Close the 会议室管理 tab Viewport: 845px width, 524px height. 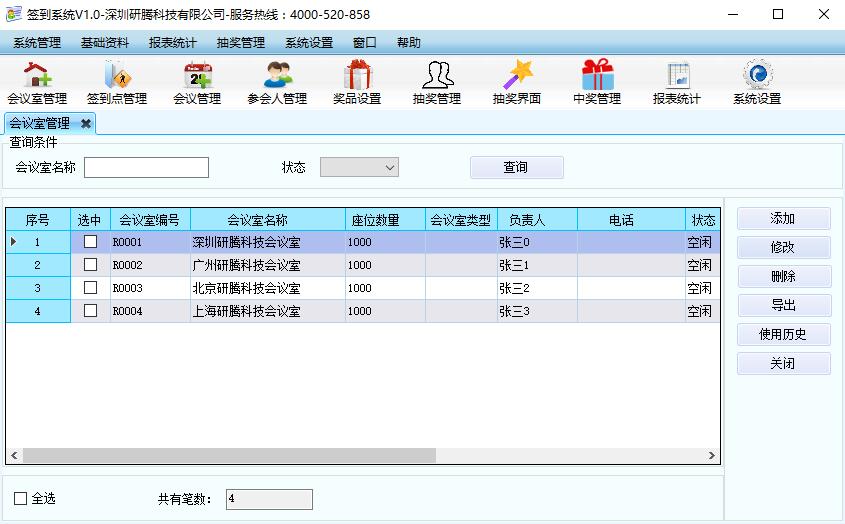click(86, 124)
